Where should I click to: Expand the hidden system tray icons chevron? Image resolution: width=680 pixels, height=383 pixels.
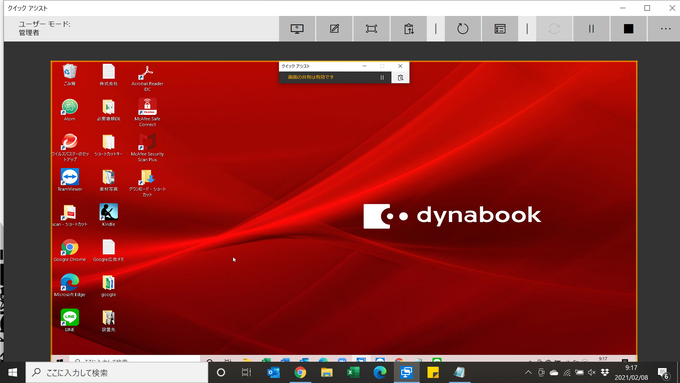[528, 373]
